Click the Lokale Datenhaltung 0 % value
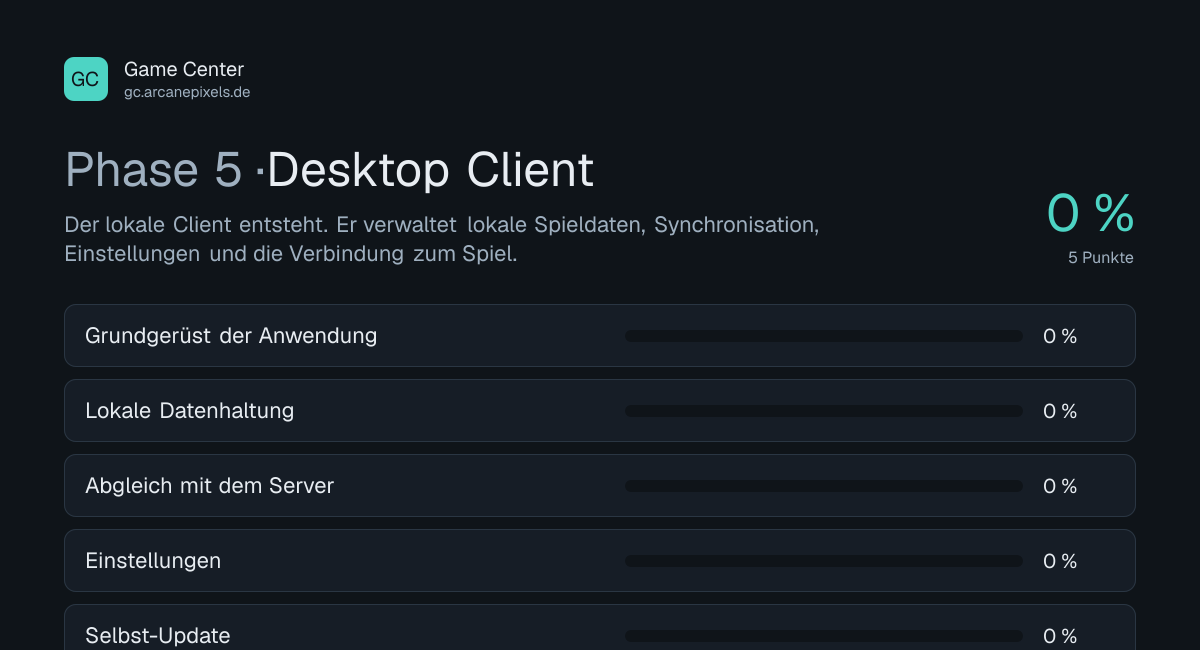 [1060, 411]
